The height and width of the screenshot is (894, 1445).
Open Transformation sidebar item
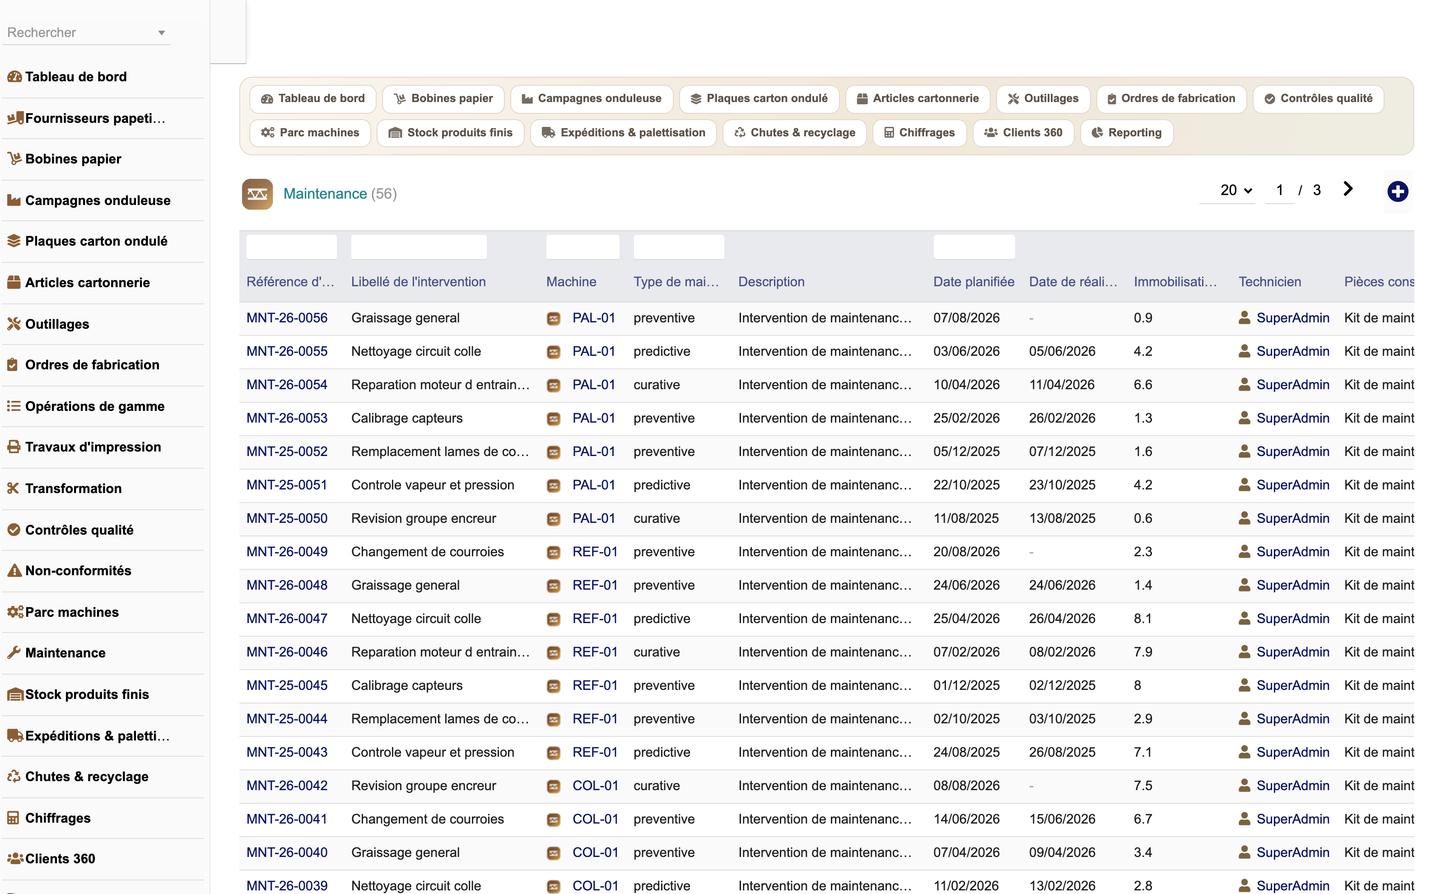[64, 488]
